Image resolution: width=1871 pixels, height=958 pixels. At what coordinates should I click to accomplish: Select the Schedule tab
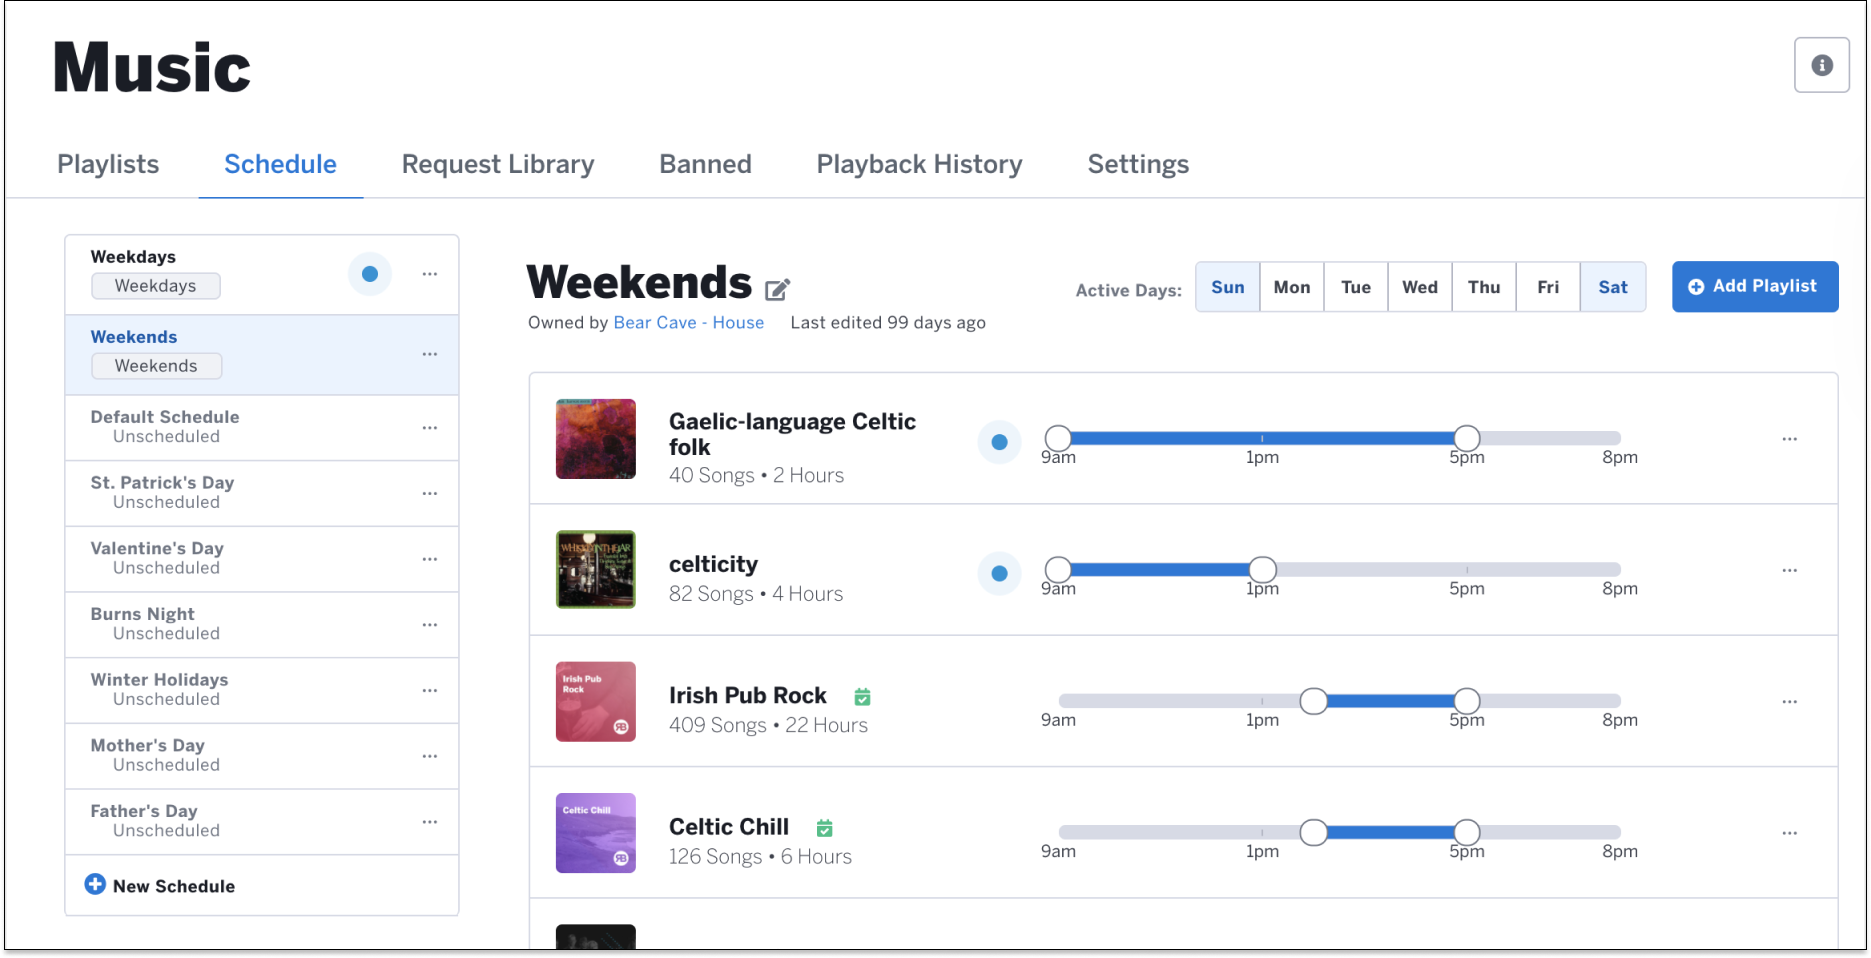pos(280,164)
